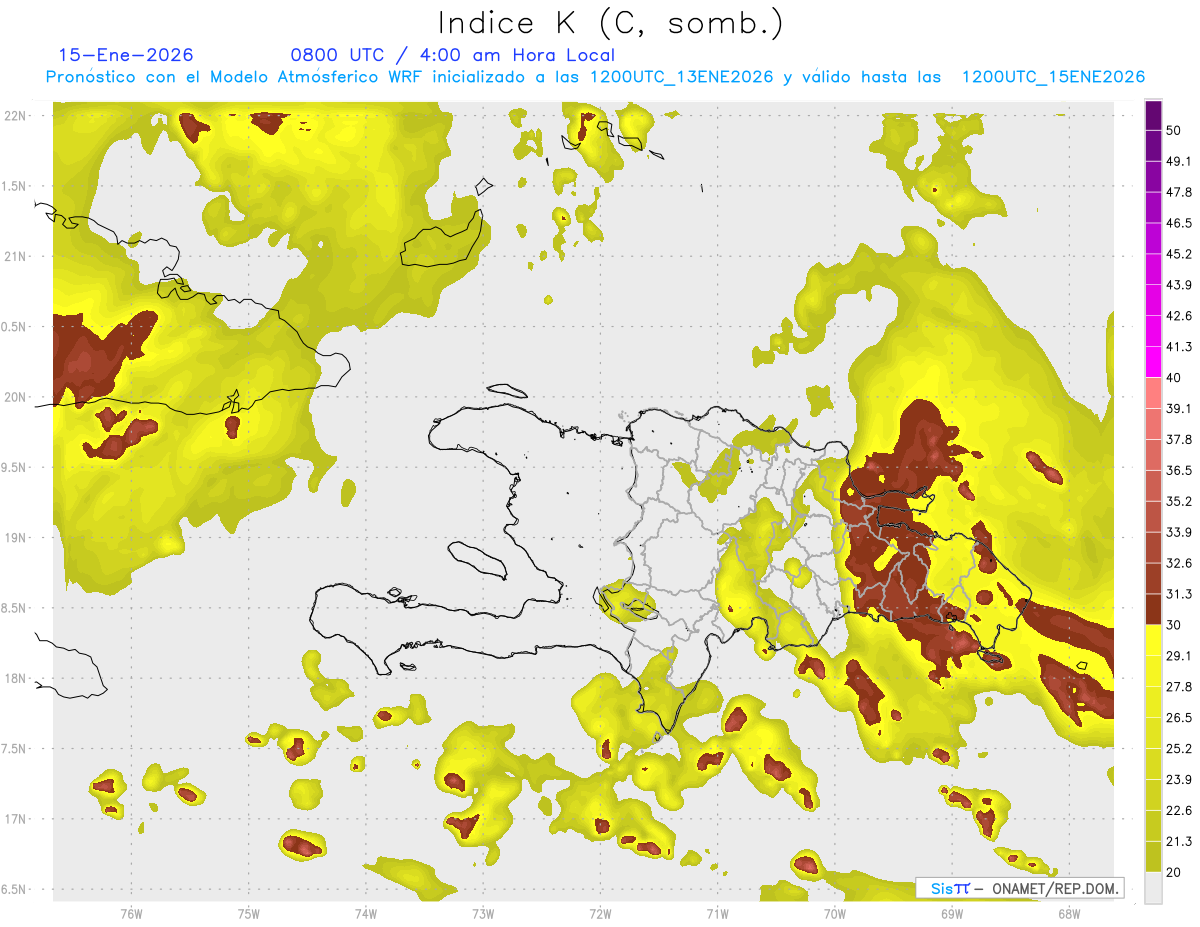Click the longitude label "69W"

[951, 913]
